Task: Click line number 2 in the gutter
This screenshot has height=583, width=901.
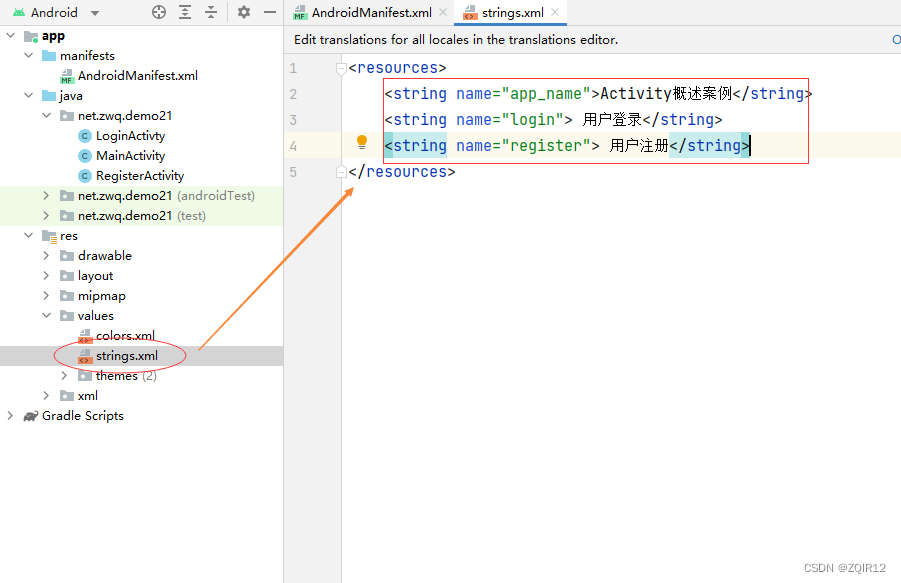Action: (293, 94)
